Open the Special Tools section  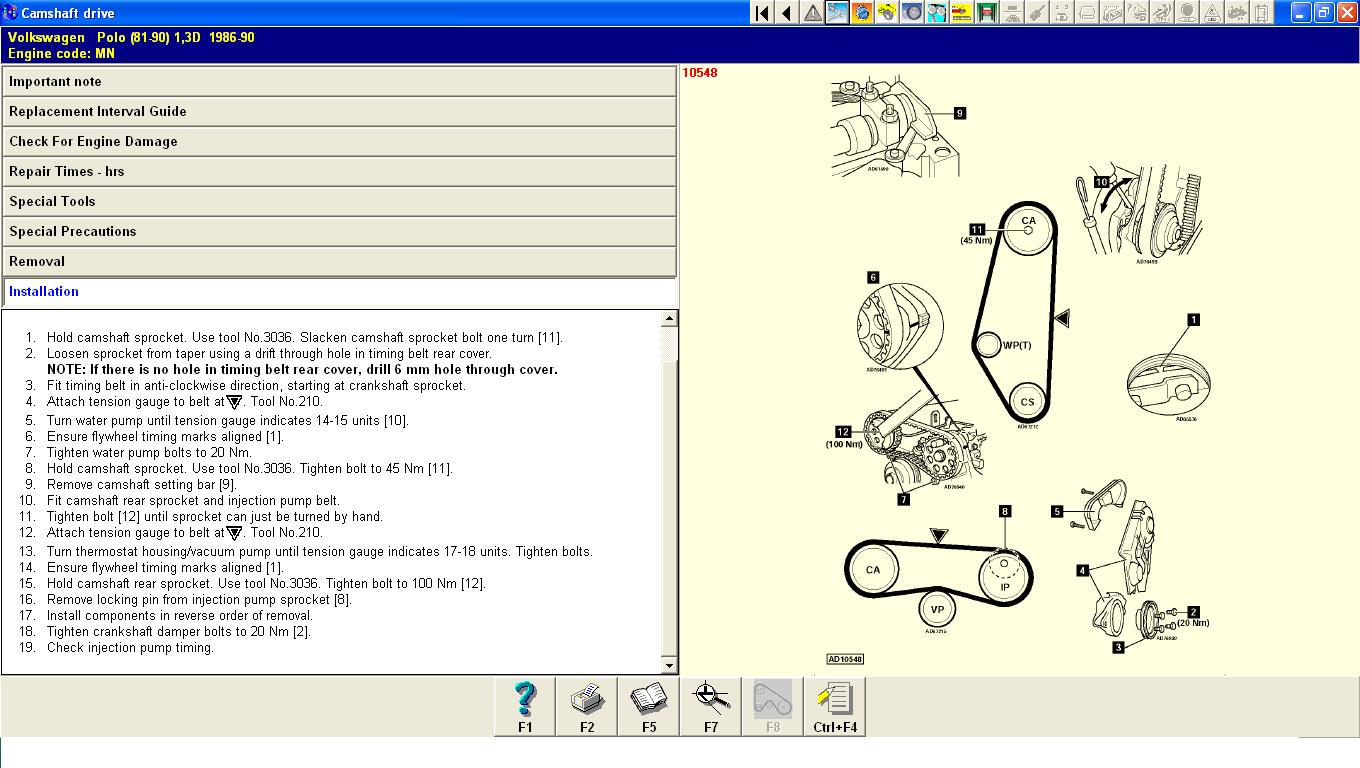coord(339,202)
